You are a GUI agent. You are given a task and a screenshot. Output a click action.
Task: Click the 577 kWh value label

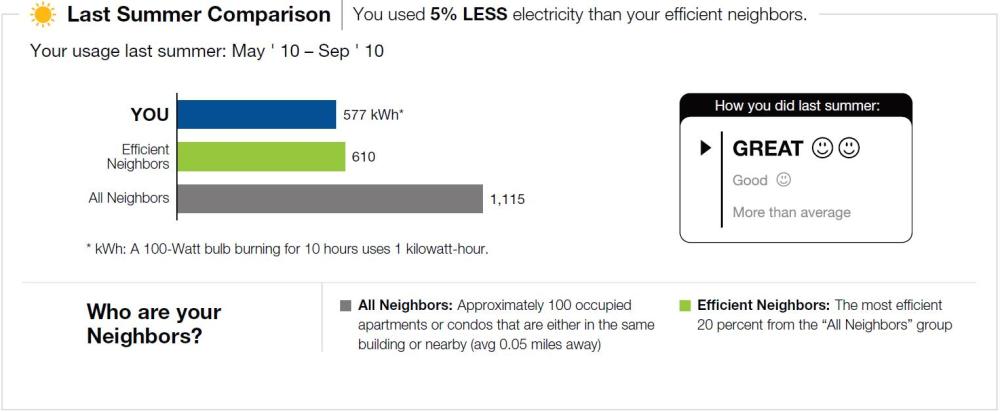[374, 115]
